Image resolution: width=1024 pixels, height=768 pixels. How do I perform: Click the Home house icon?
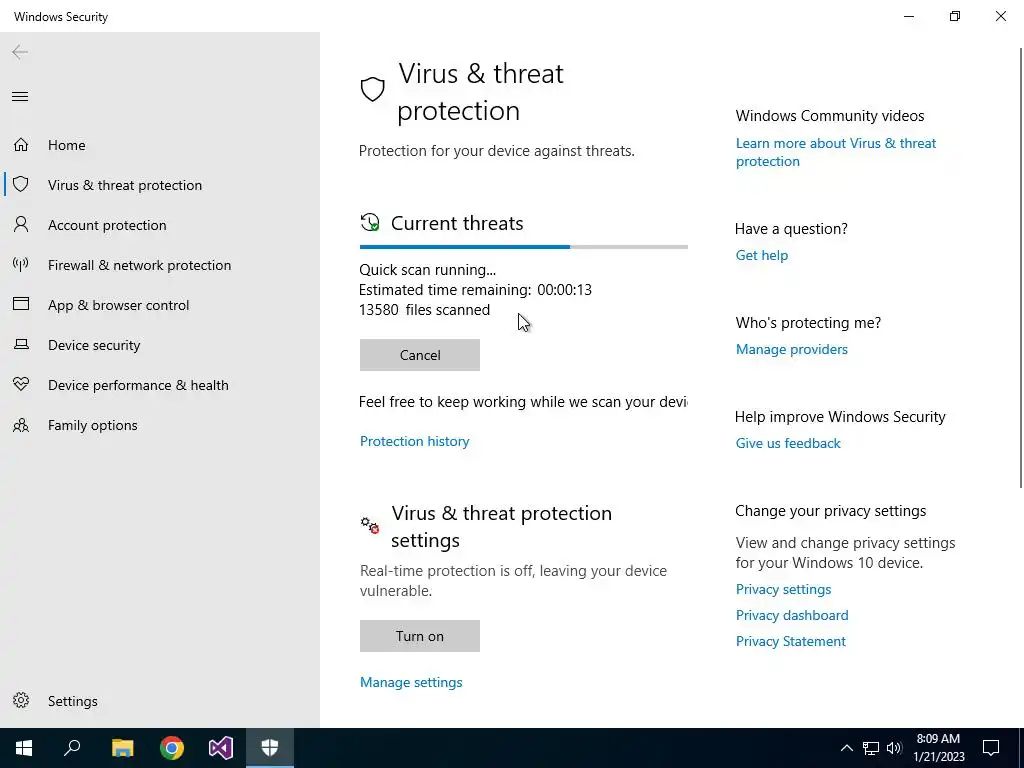pyautogui.click(x=21, y=144)
